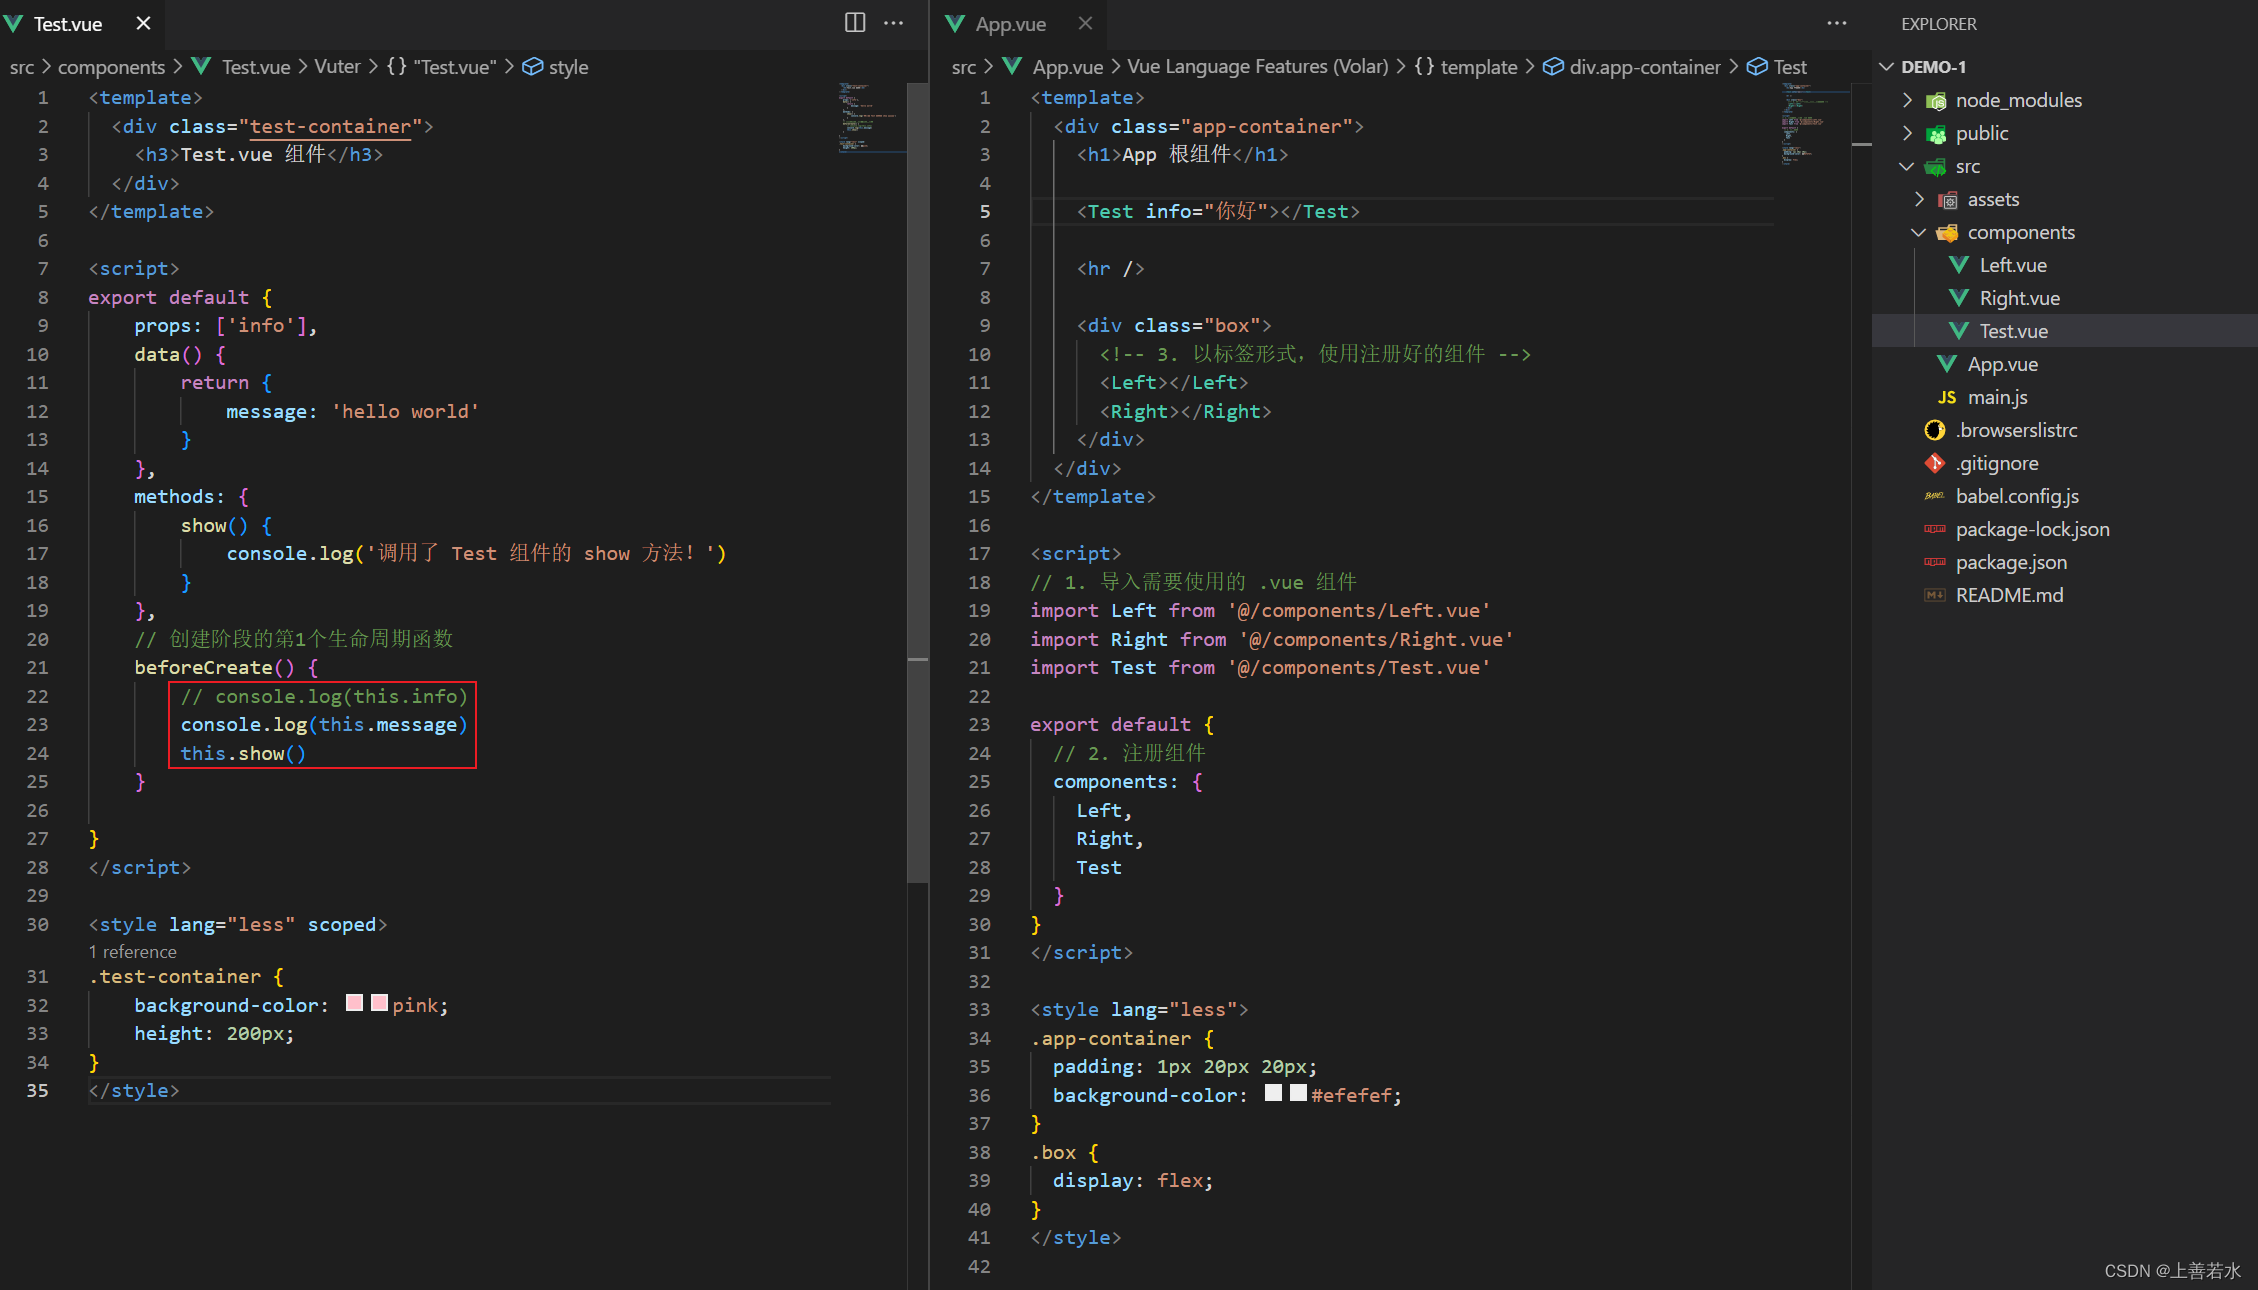The image size is (2258, 1290).
Task: Click the public folder icon
Action: 1936,134
